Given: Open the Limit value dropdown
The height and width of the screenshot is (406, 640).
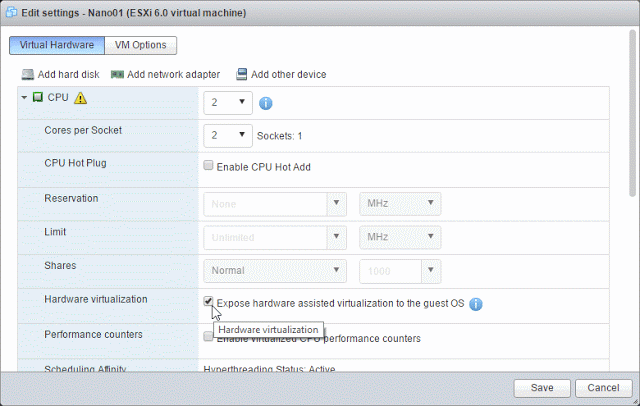Looking at the screenshot, I should pos(336,237).
